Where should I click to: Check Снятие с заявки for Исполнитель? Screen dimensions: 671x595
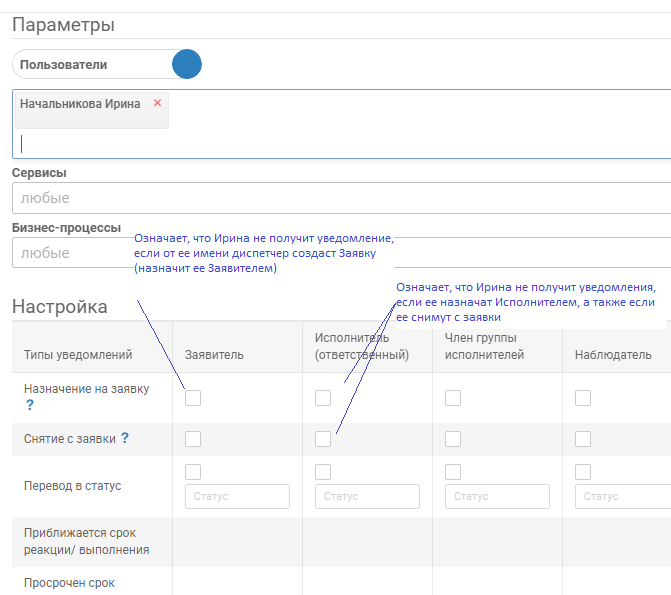pos(323,438)
